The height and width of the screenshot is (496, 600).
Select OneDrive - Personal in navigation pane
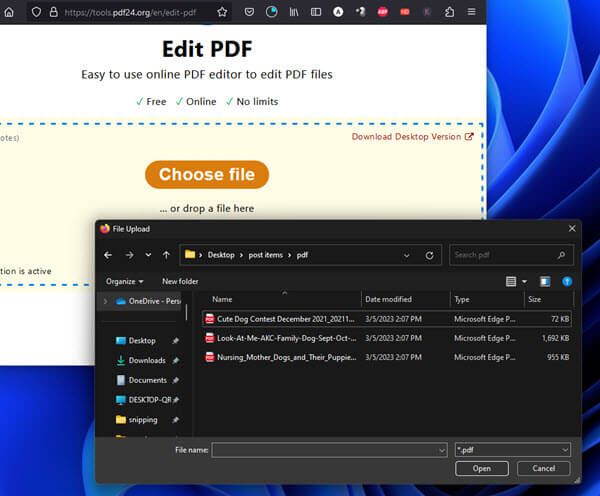tap(148, 301)
